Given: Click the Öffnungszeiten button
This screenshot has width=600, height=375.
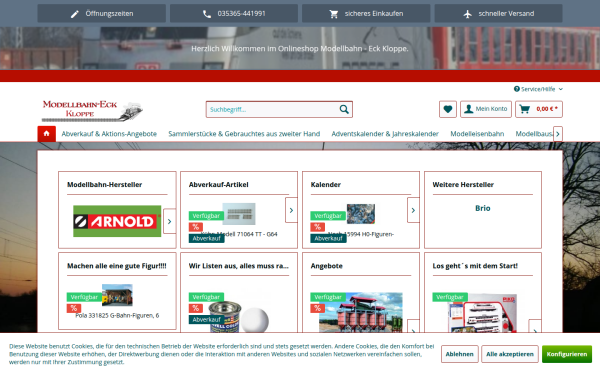Looking at the screenshot, I should click(x=102, y=14).
